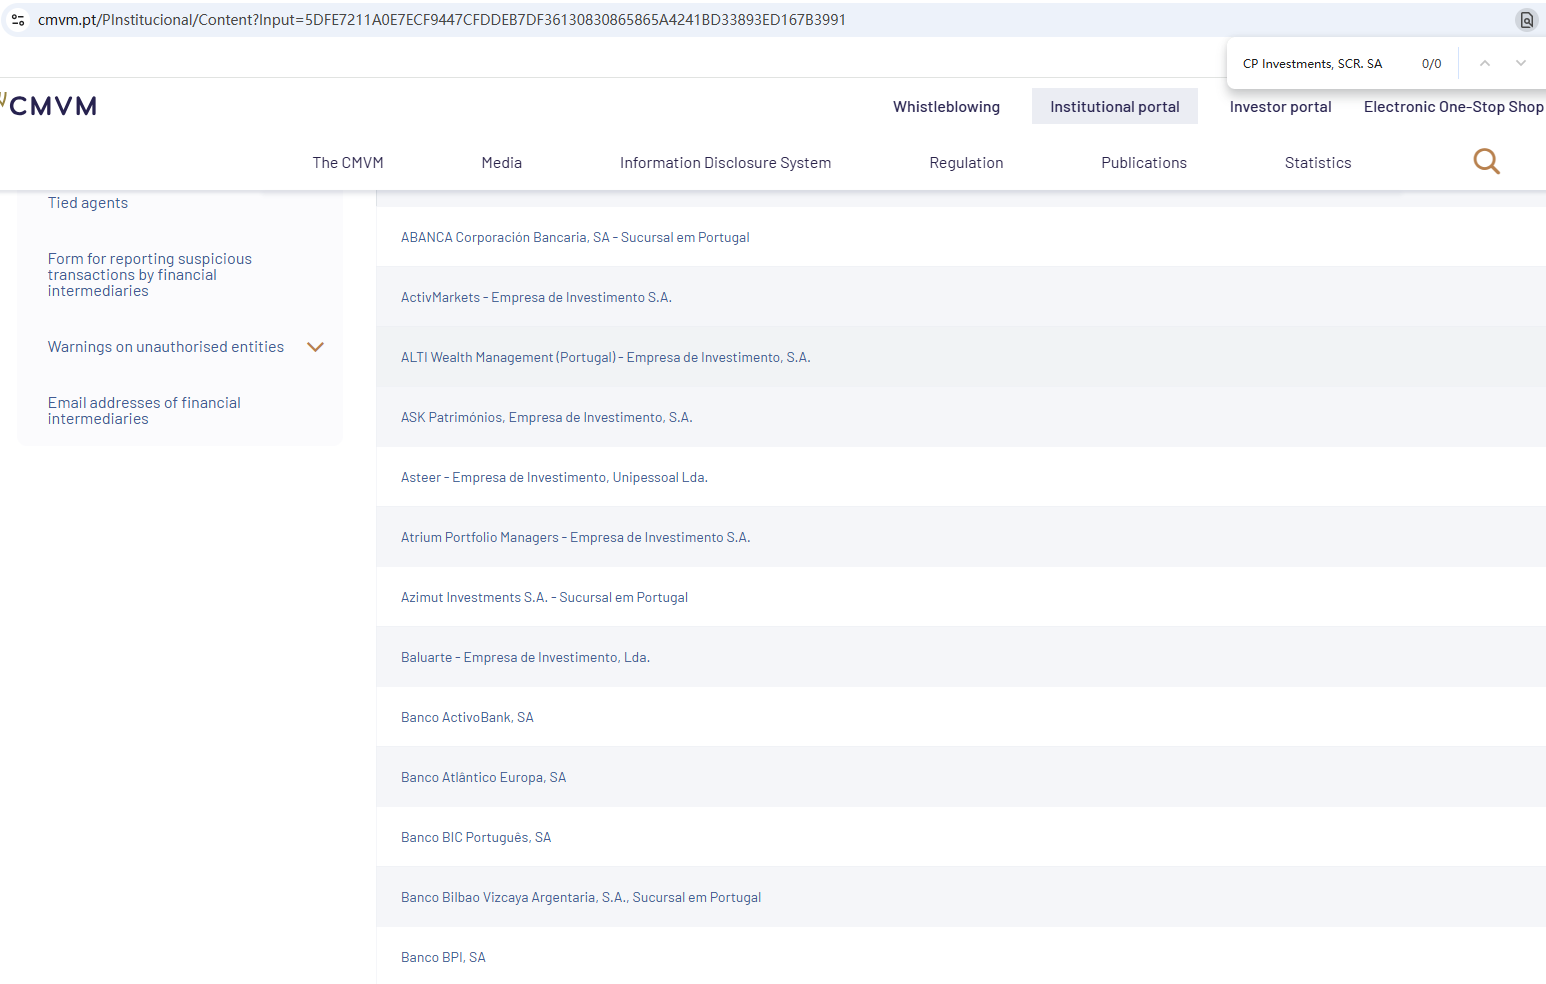Open The CMVM menu
This screenshot has width=1546, height=984.
348,163
